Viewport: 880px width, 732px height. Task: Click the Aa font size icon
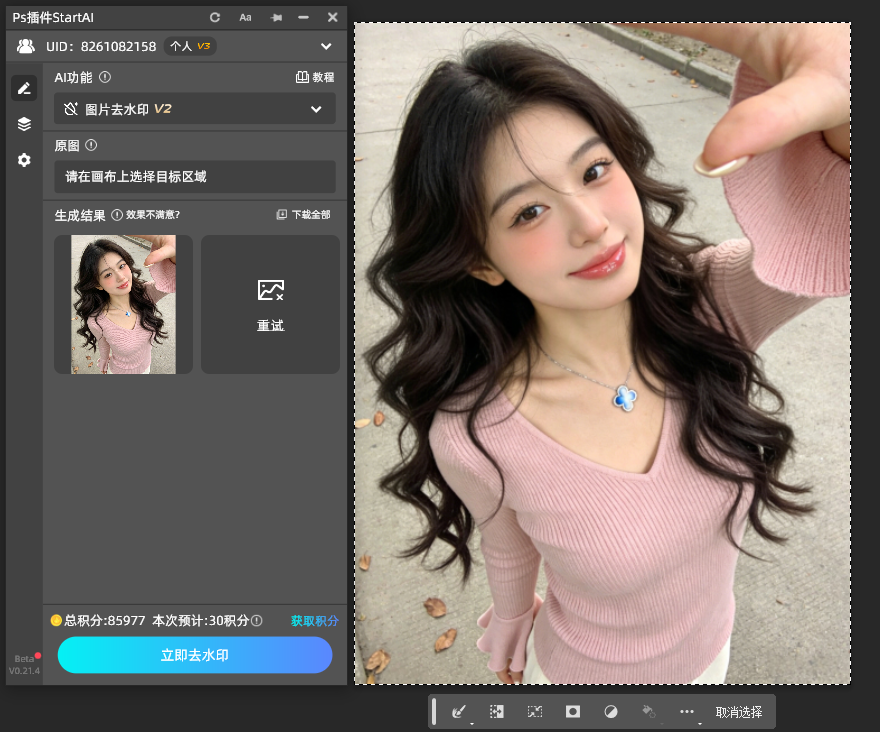245,17
